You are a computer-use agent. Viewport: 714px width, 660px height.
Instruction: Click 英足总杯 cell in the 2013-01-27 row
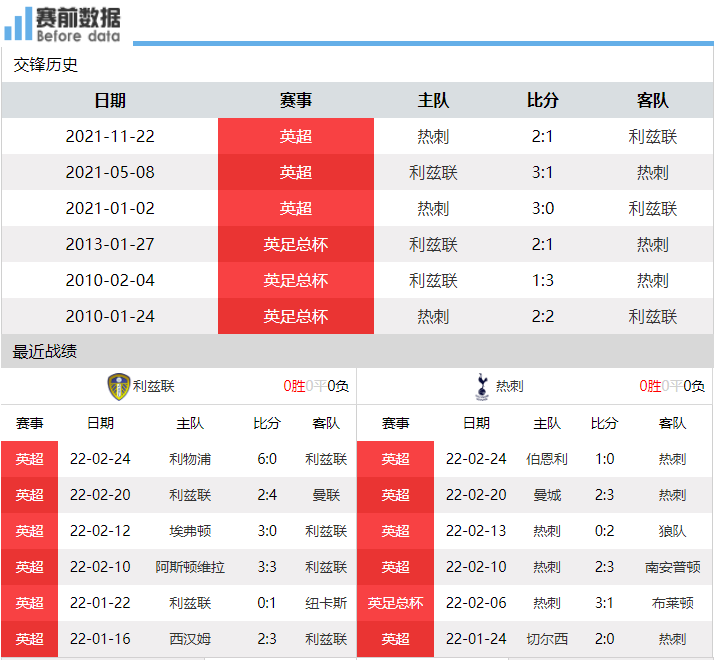click(296, 244)
